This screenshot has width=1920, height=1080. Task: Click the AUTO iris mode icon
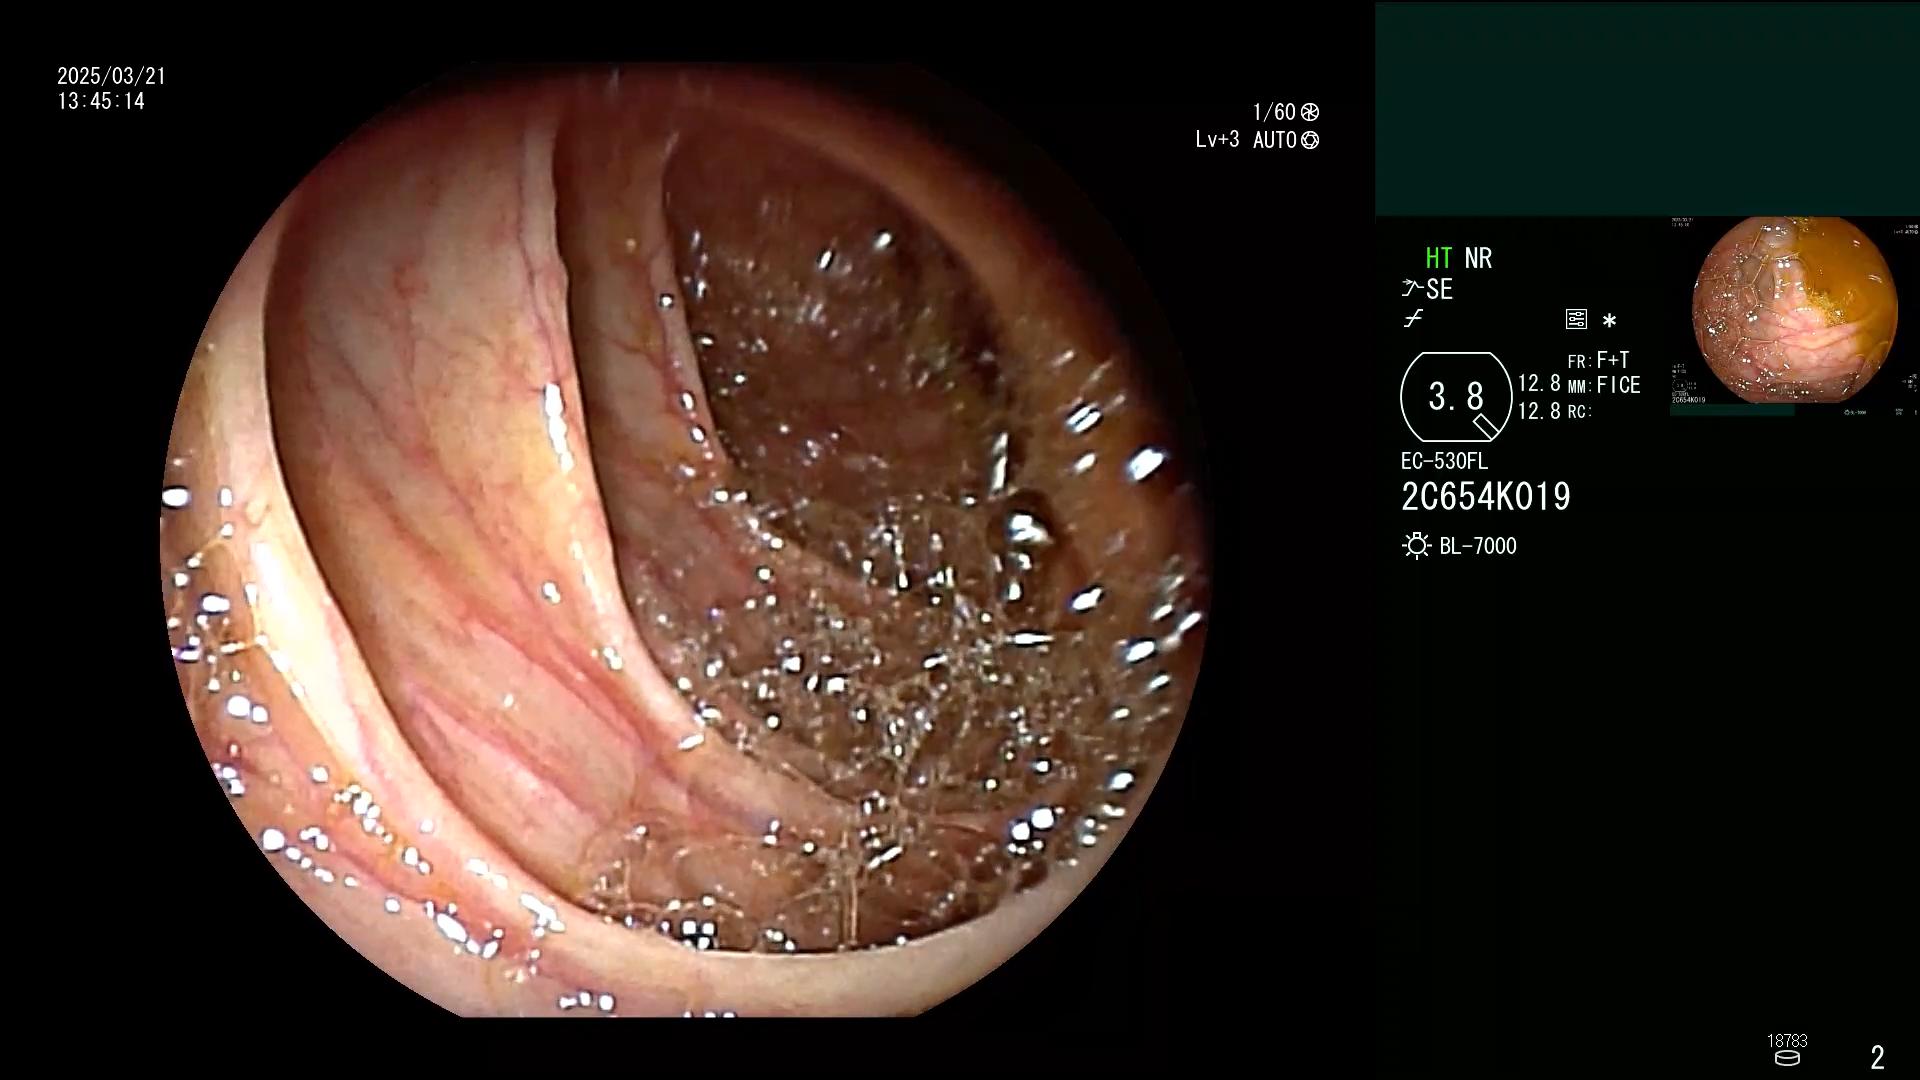click(1310, 140)
